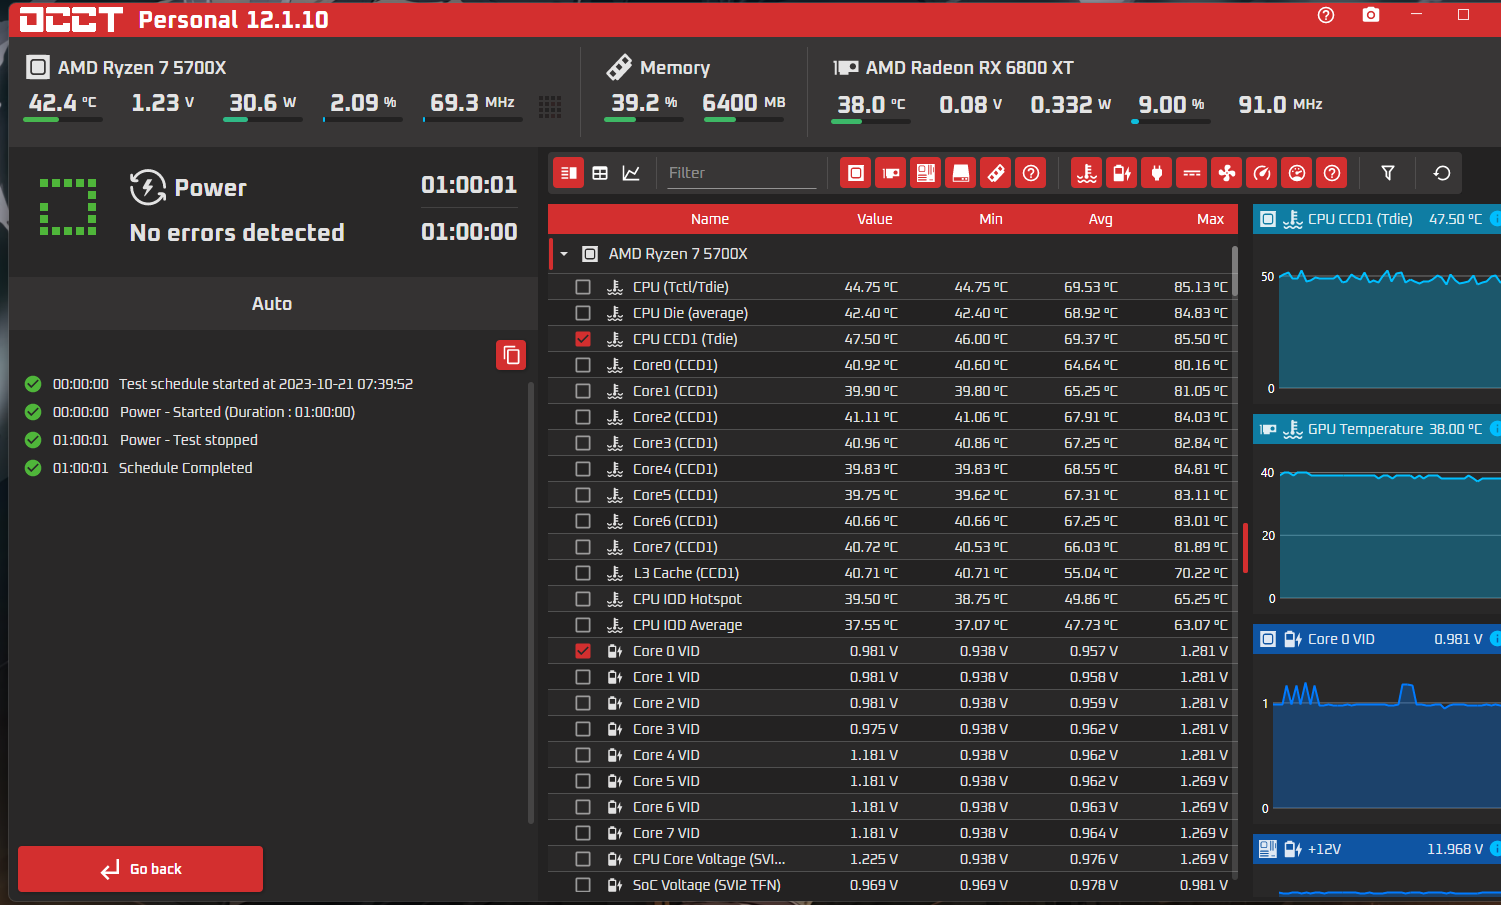Switch to combined table and graph view

coord(569,173)
